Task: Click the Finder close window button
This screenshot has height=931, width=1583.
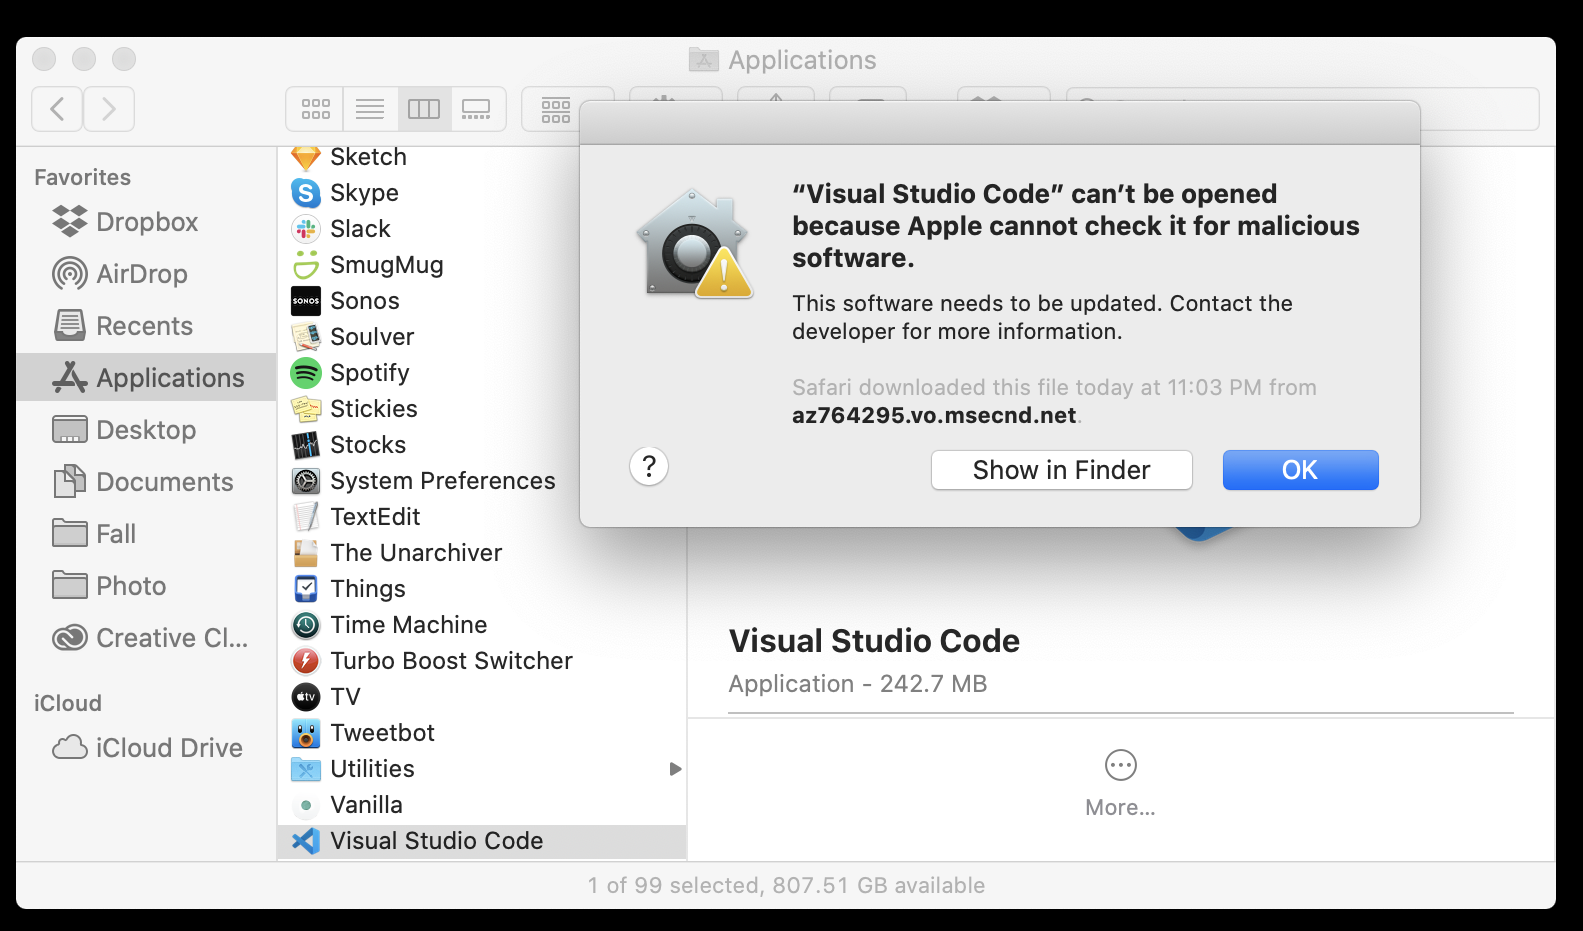Action: [44, 59]
